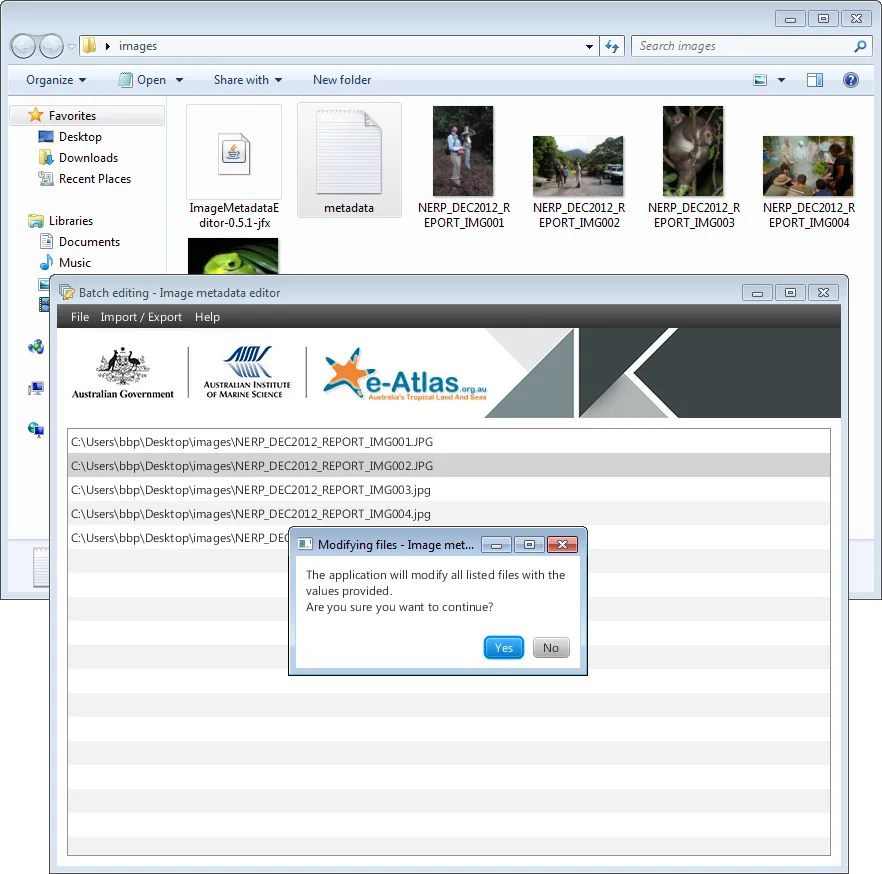
Task: Toggle the preview pane icon
Action: (x=814, y=80)
